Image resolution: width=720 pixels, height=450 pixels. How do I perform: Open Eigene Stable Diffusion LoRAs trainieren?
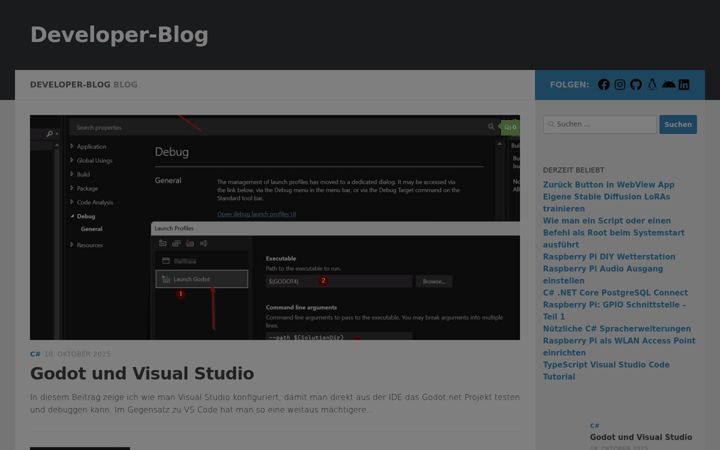coord(606,202)
